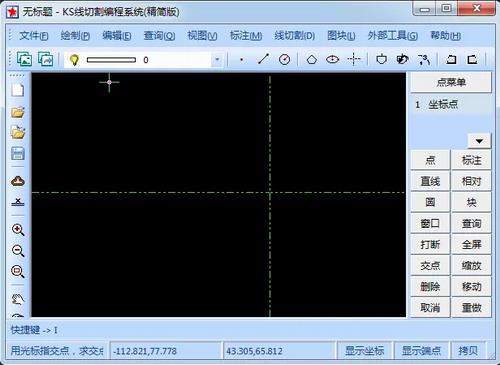Click the 相对 button
This screenshot has width=500, height=365.
(471, 181)
